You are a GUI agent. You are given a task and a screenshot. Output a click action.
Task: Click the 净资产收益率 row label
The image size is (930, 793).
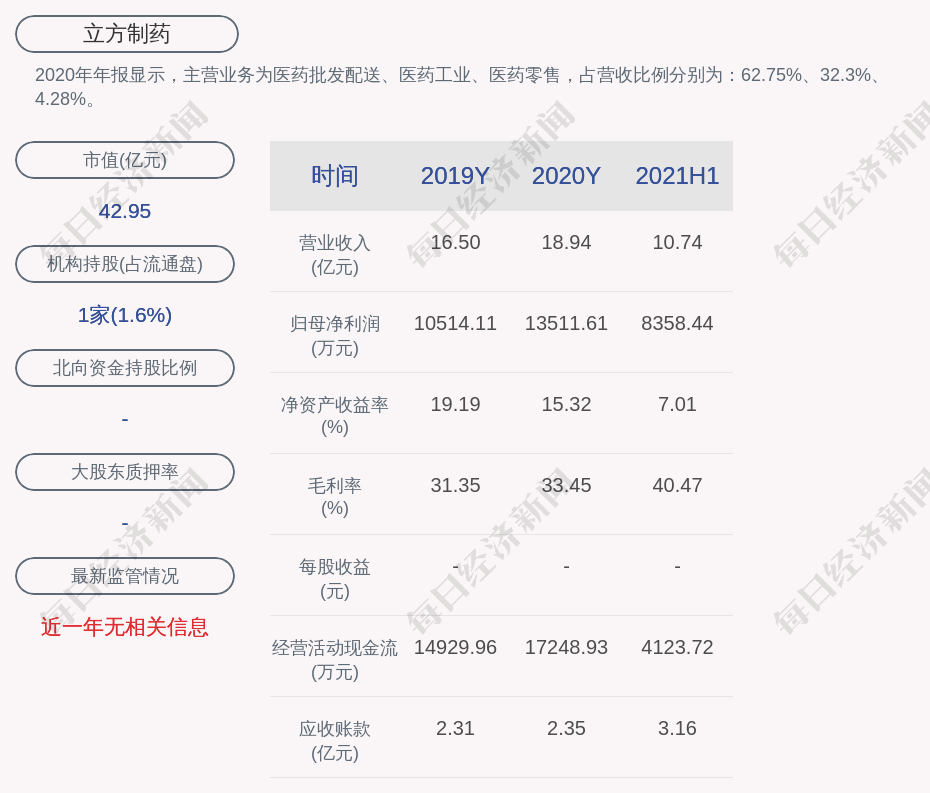334,415
